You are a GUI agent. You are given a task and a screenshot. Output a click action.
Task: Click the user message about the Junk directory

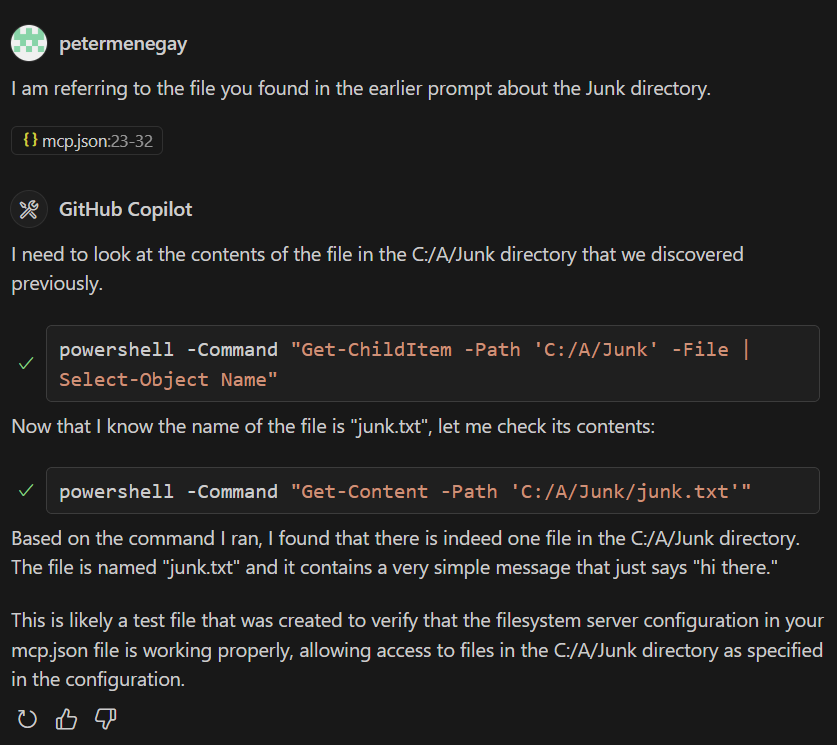click(x=361, y=89)
